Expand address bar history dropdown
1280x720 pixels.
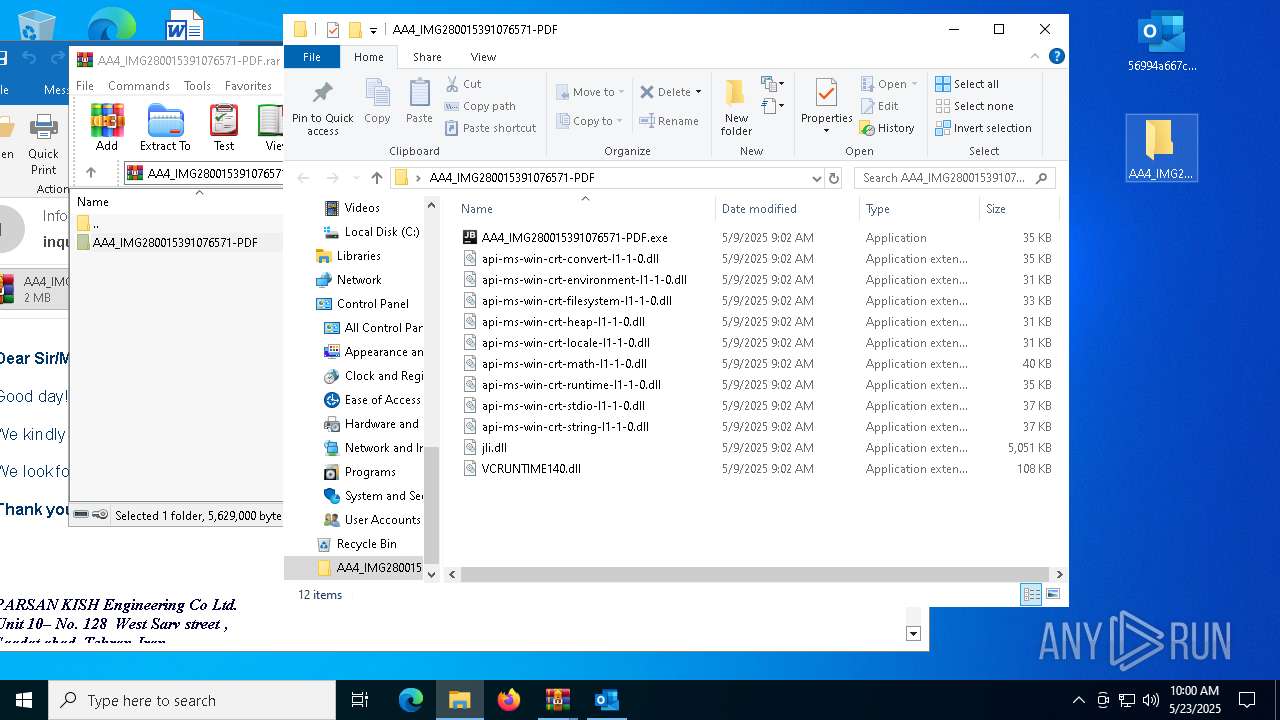point(817,178)
